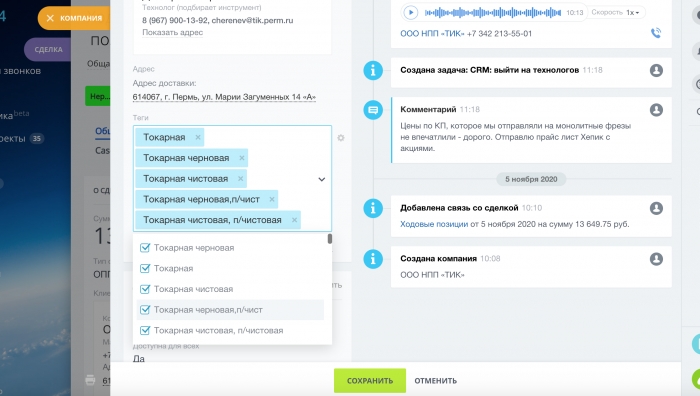Close the КОМПАНИЯ slider tab
The height and width of the screenshot is (396, 700).
[x=50, y=18]
